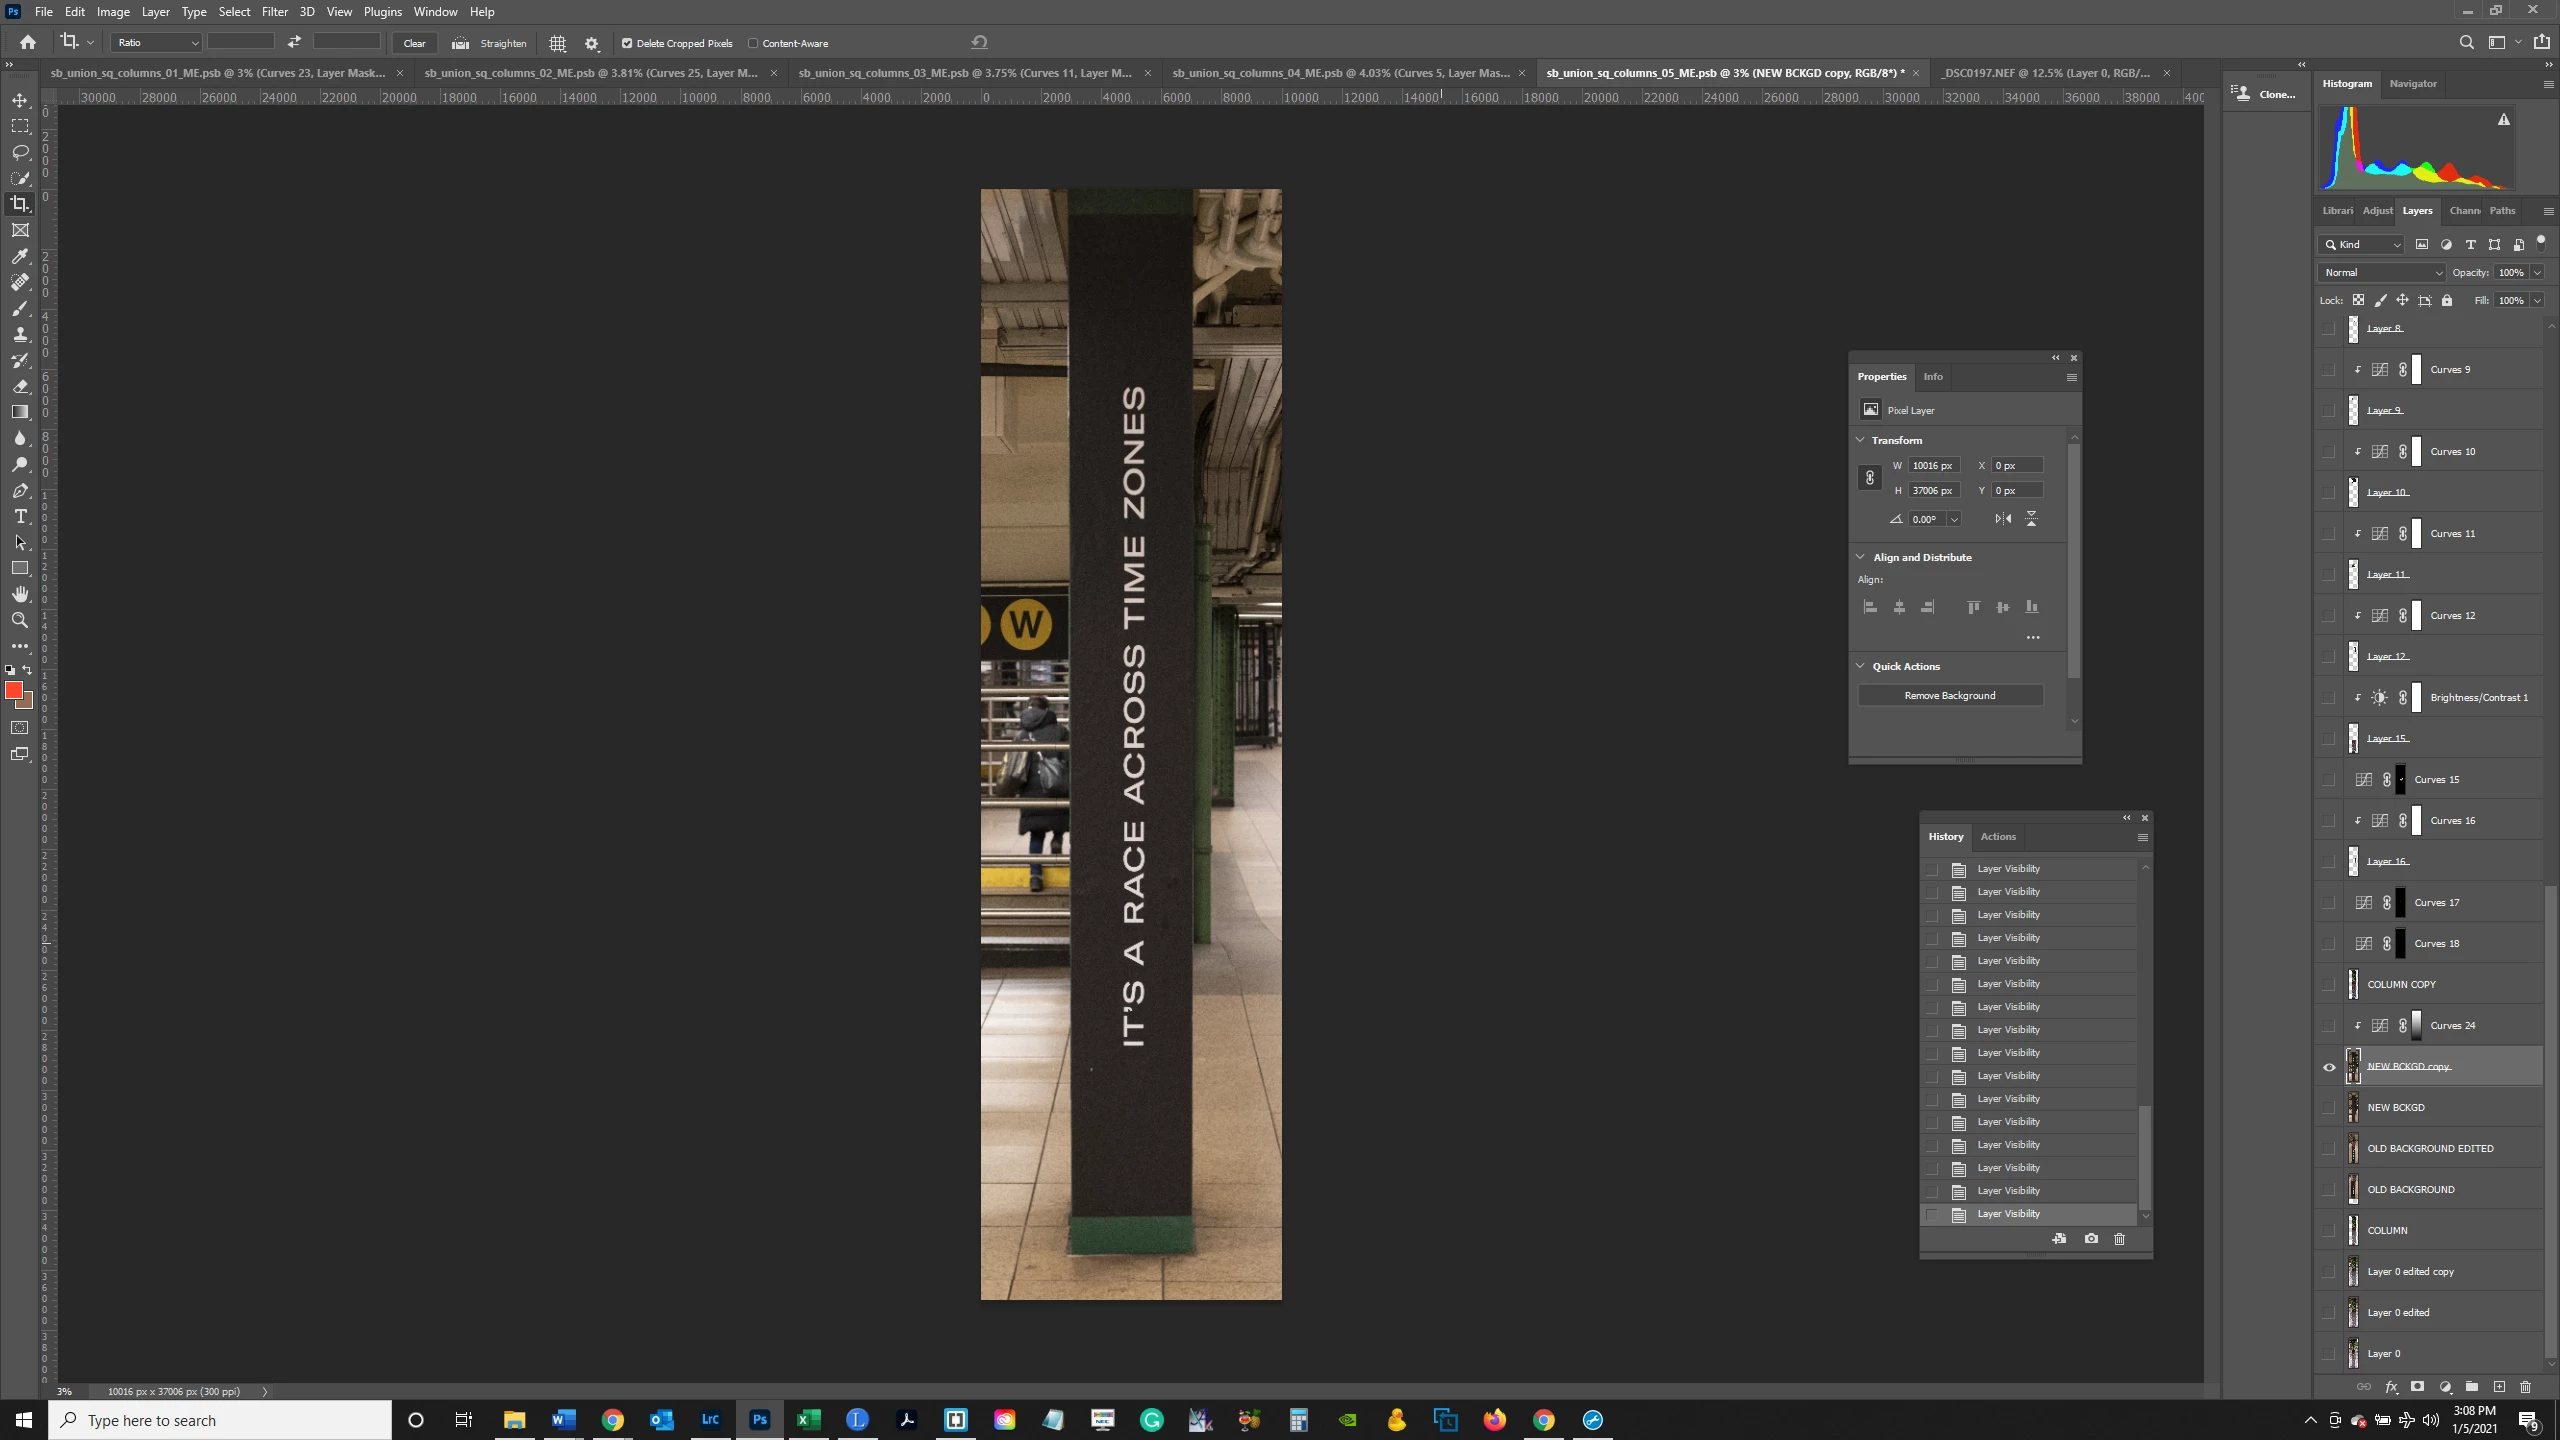This screenshot has width=2560, height=1440.
Task: Create new snapshot in History panel
Action: (2091, 1238)
